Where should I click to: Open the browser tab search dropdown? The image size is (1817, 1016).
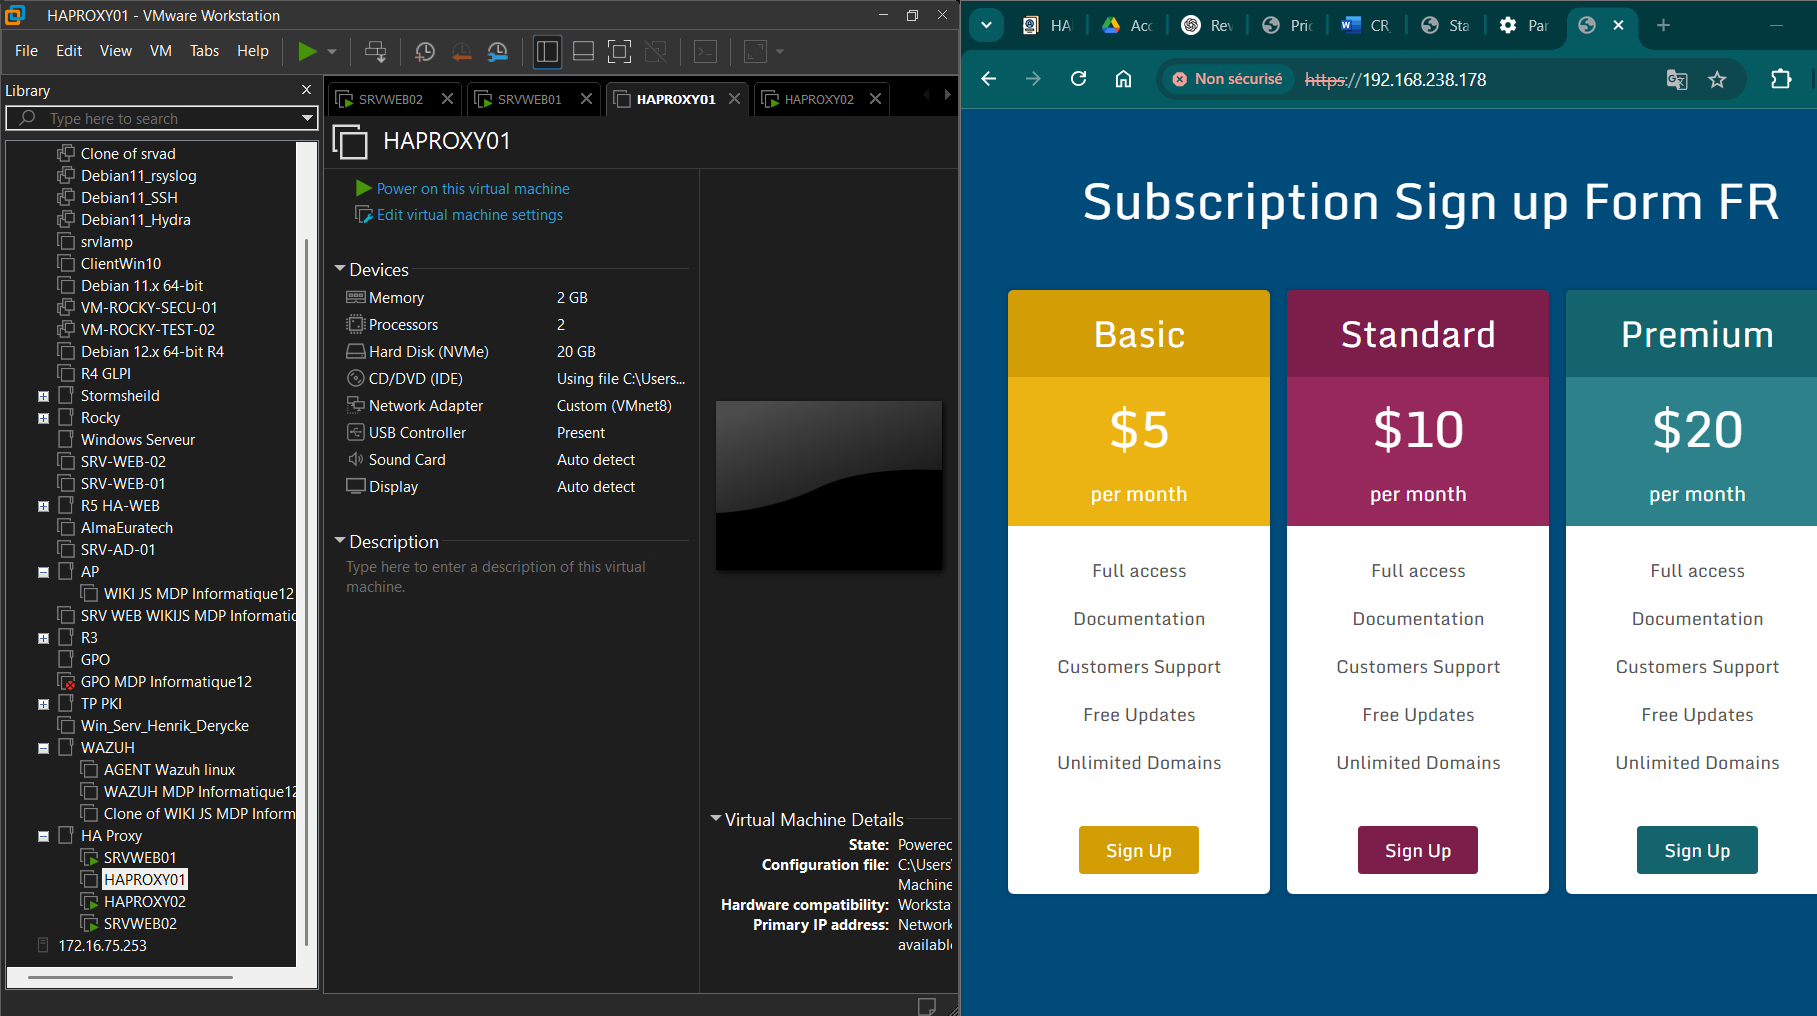tap(986, 25)
